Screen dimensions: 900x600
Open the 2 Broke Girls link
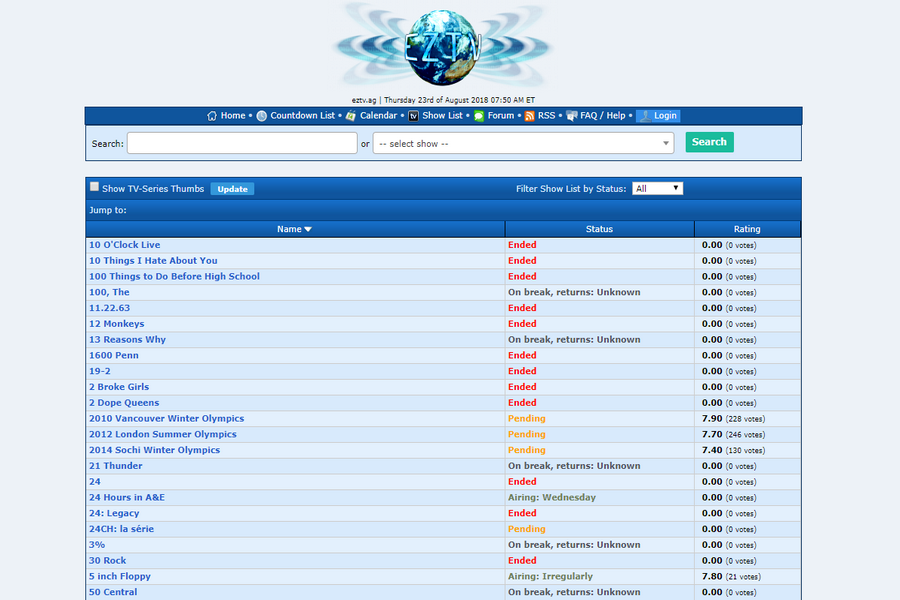[119, 387]
